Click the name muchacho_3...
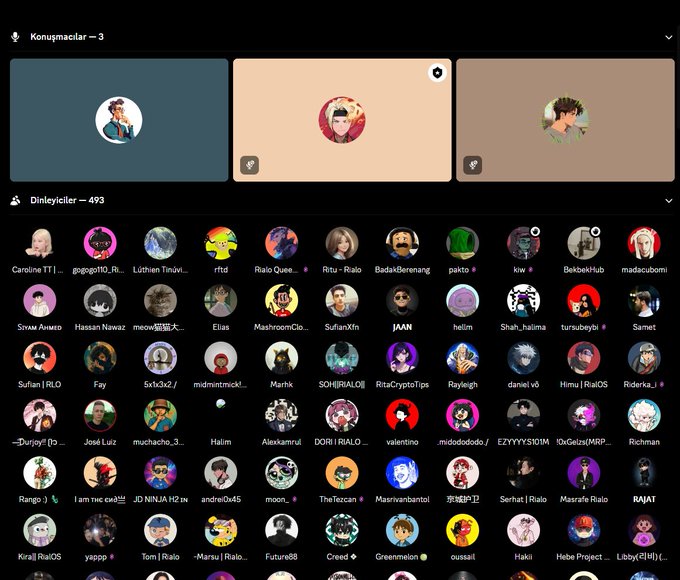The height and width of the screenshot is (580, 680). (158, 442)
